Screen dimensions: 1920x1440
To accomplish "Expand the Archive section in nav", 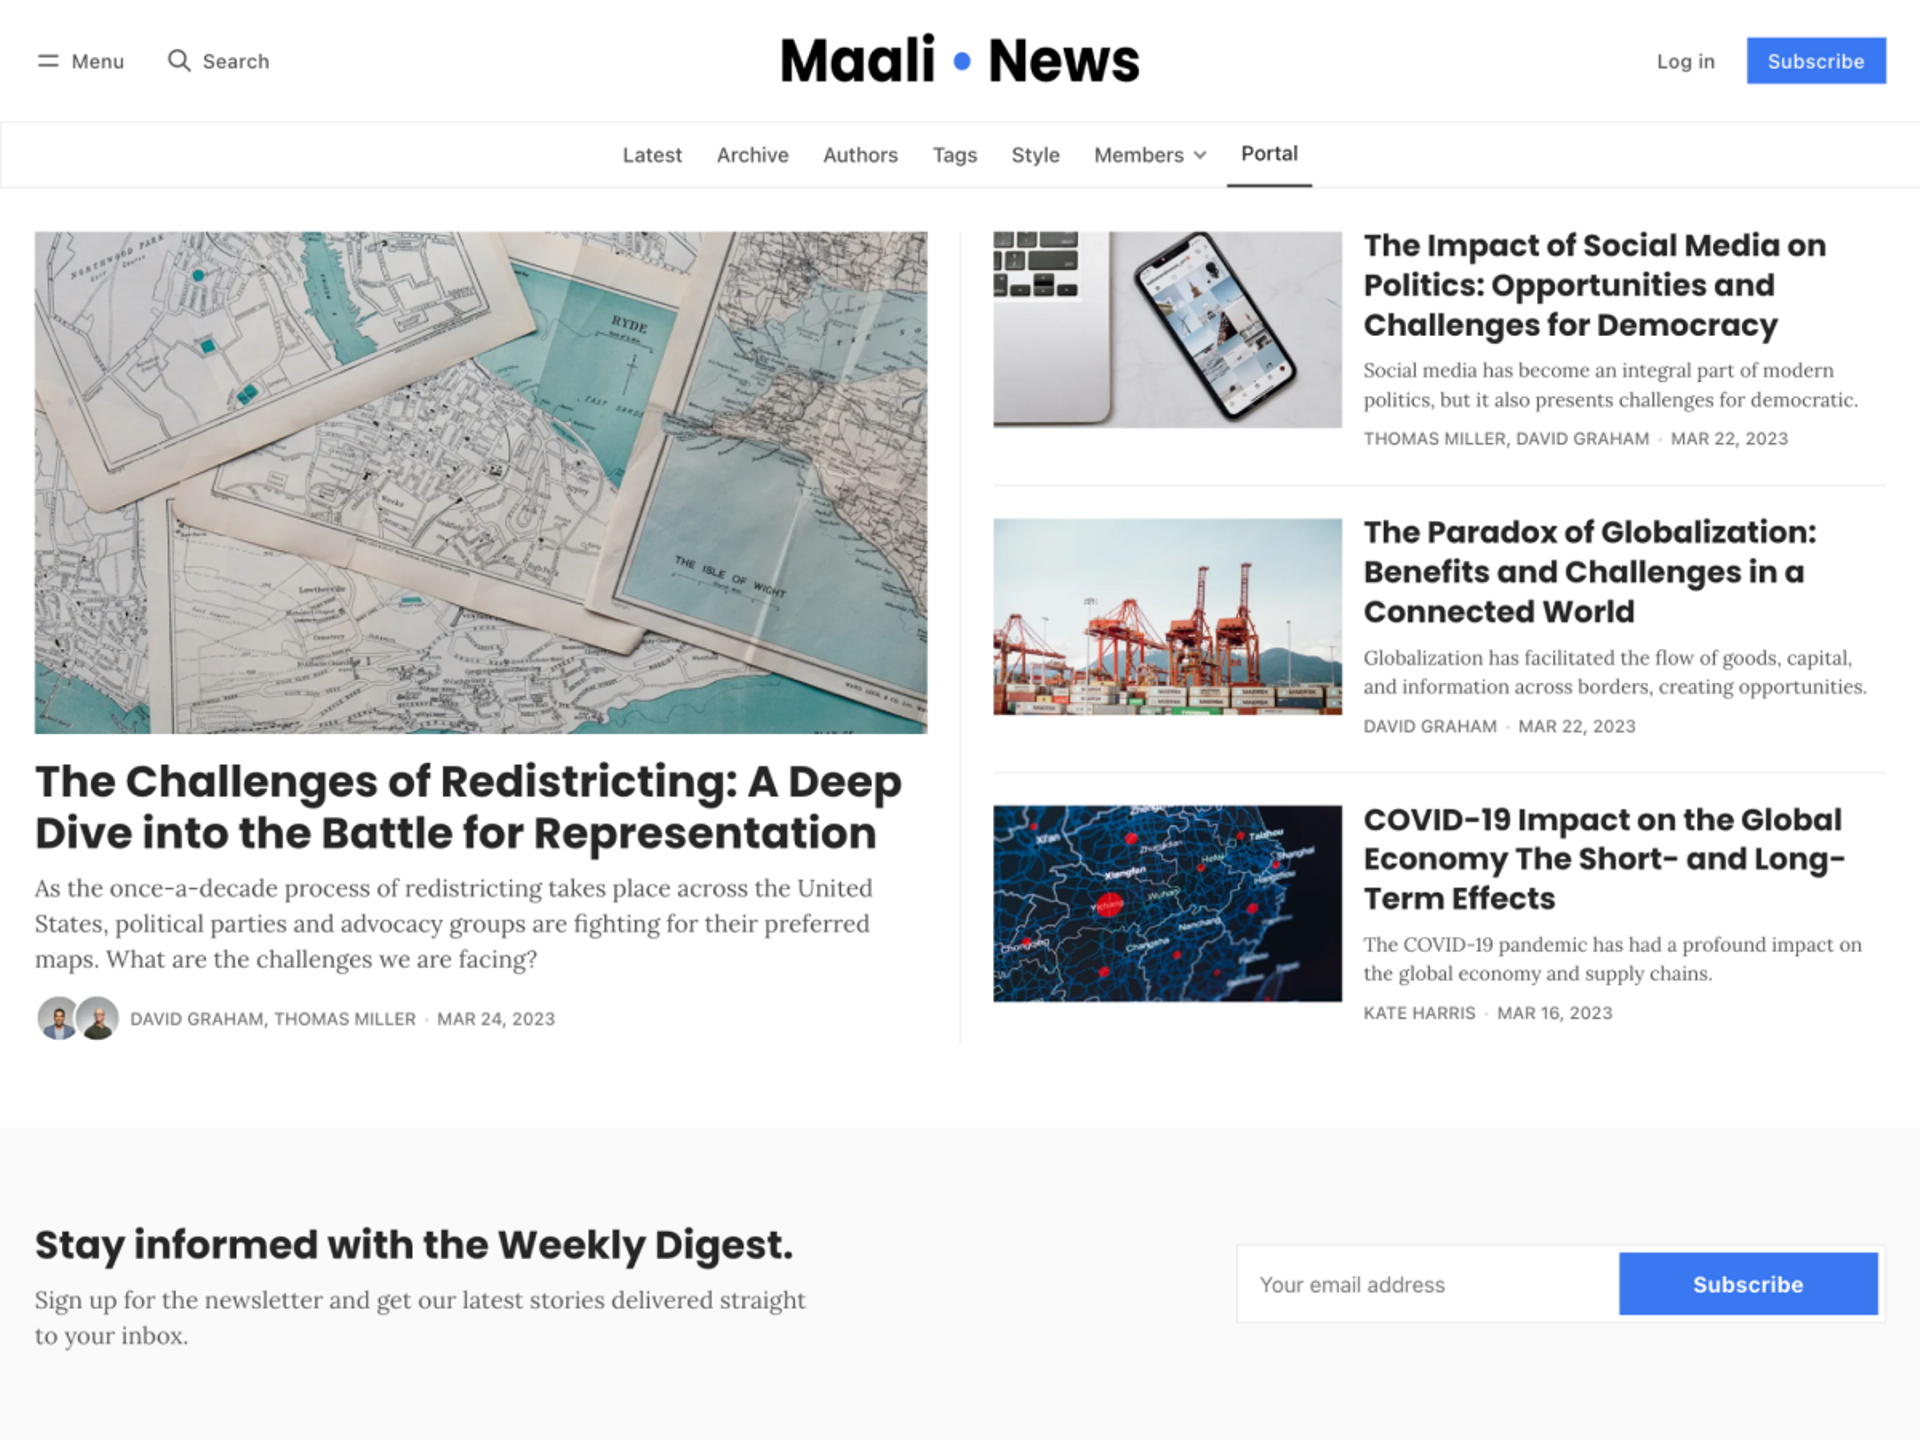I will (751, 153).
